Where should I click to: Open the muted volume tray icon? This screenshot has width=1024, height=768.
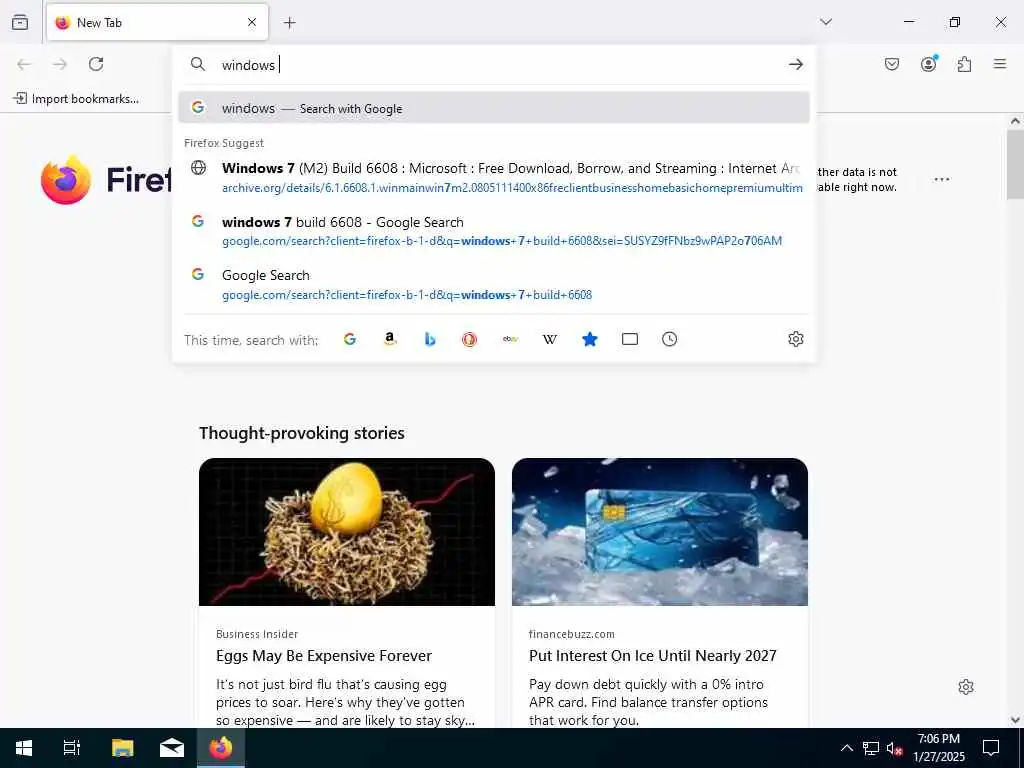coord(895,748)
